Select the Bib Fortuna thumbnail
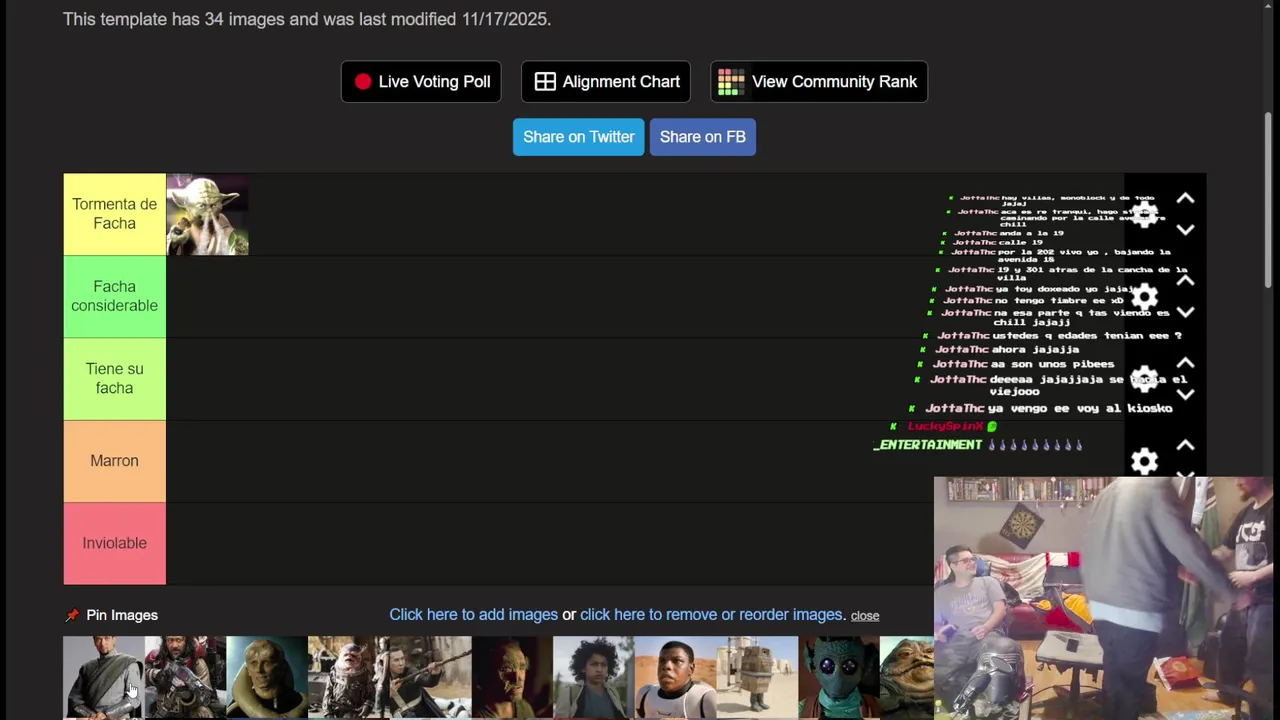 point(267,677)
